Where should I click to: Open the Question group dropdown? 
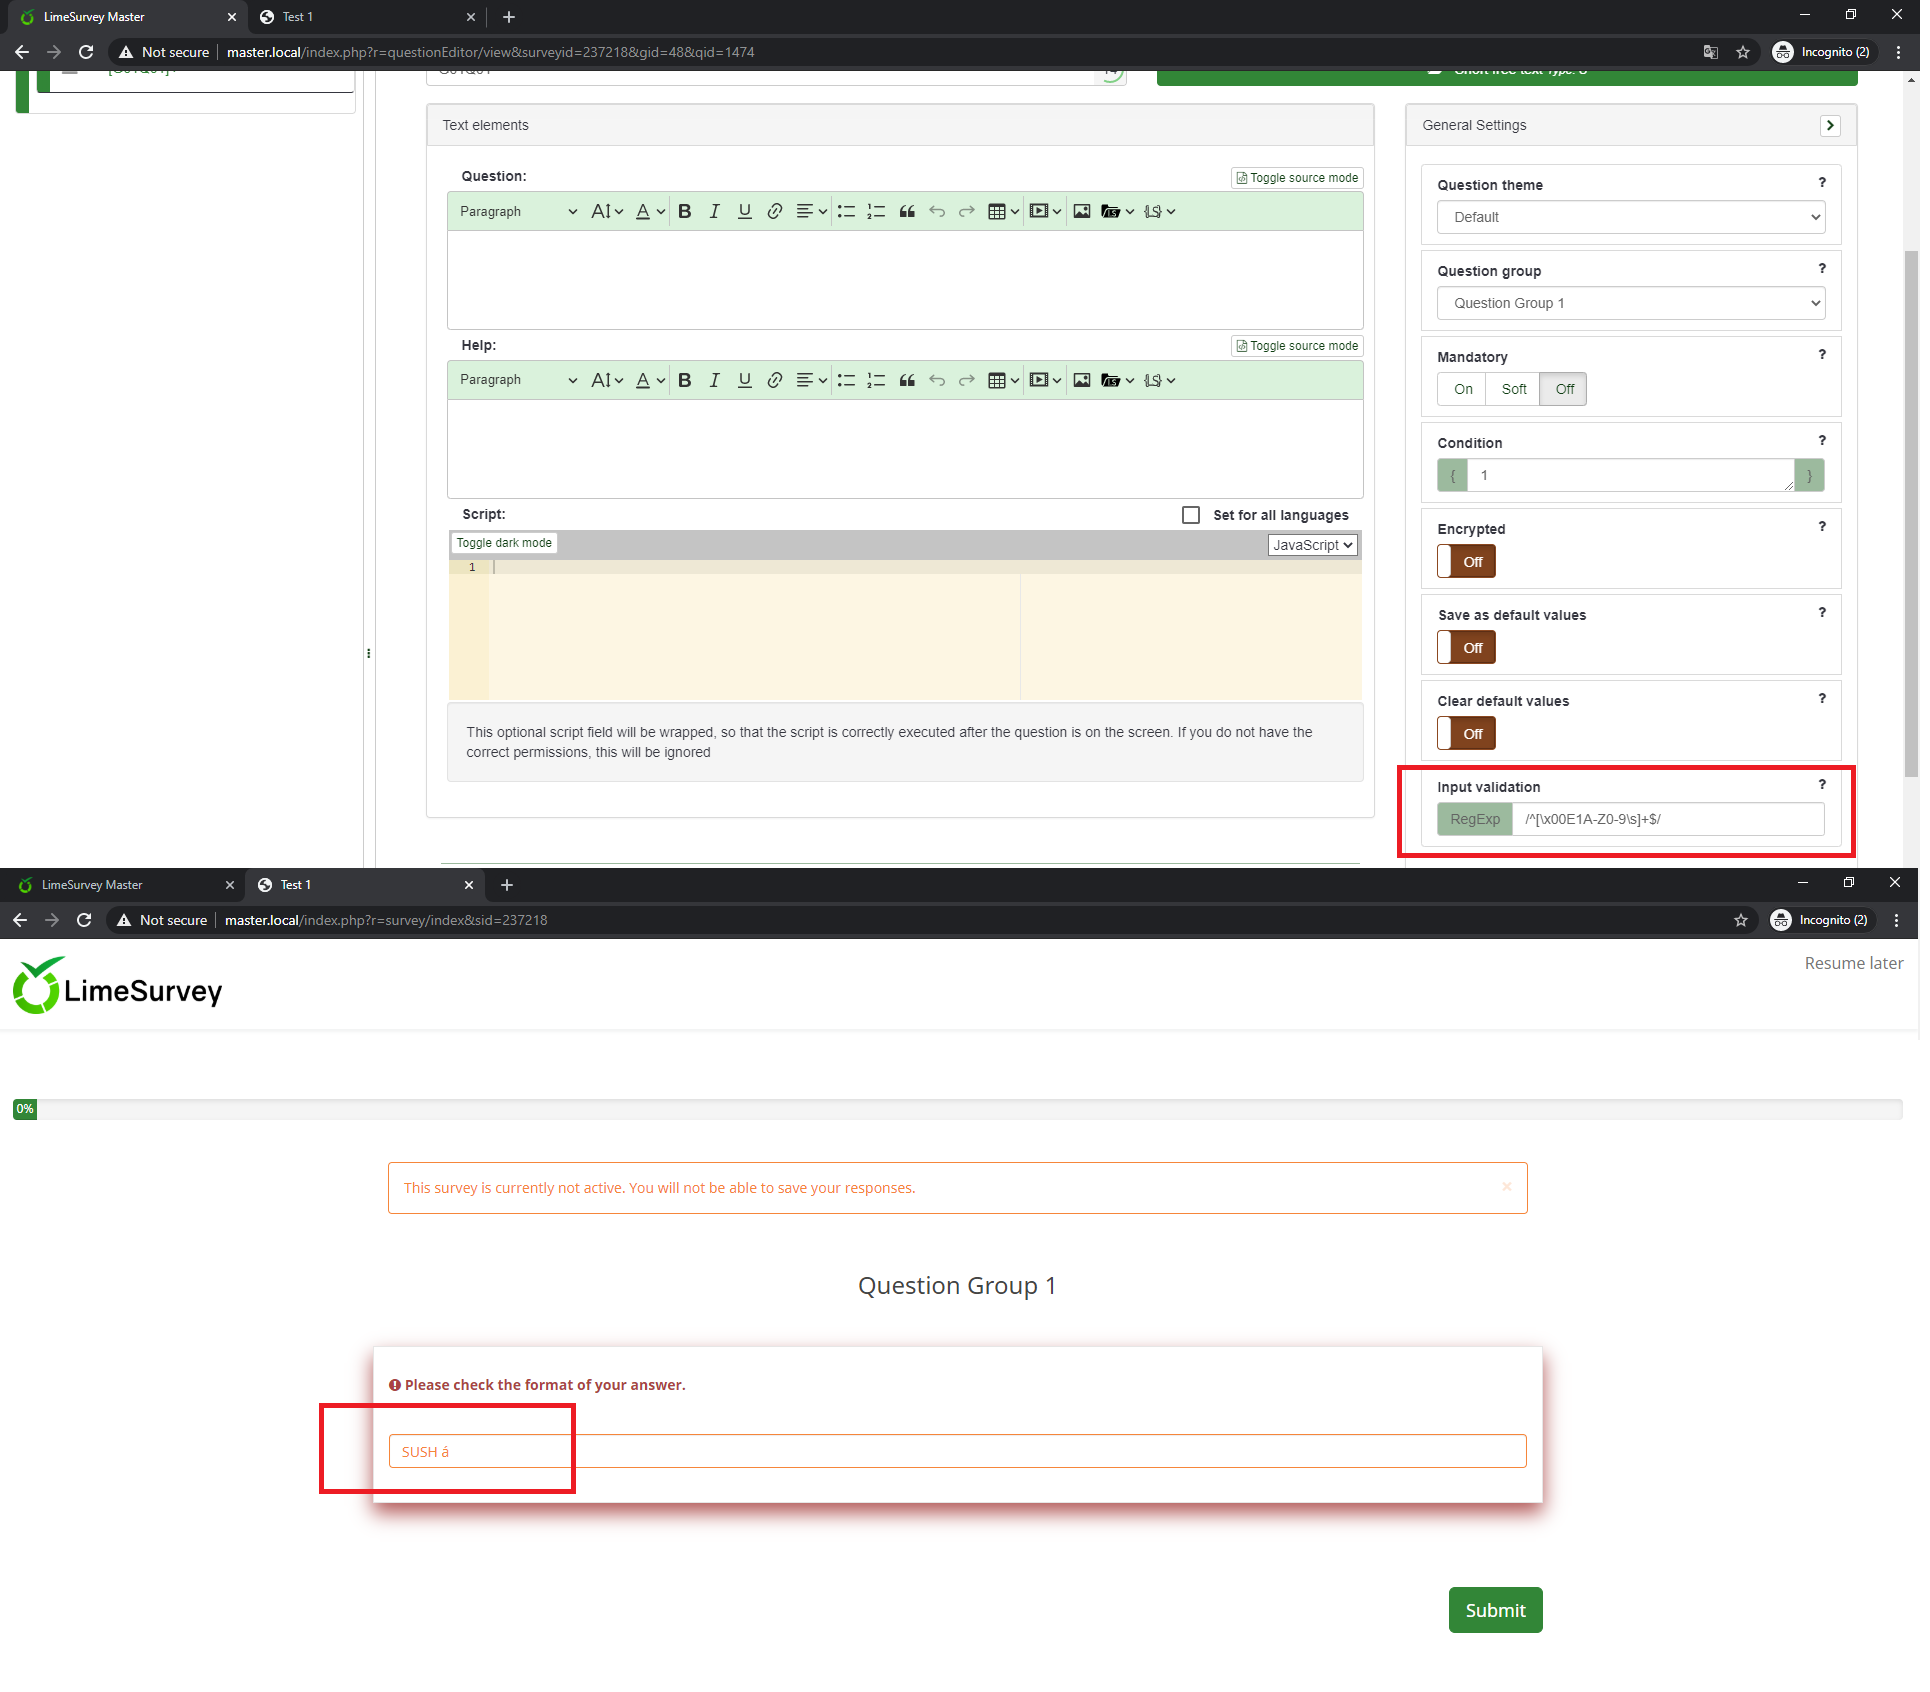pyautogui.click(x=1630, y=303)
